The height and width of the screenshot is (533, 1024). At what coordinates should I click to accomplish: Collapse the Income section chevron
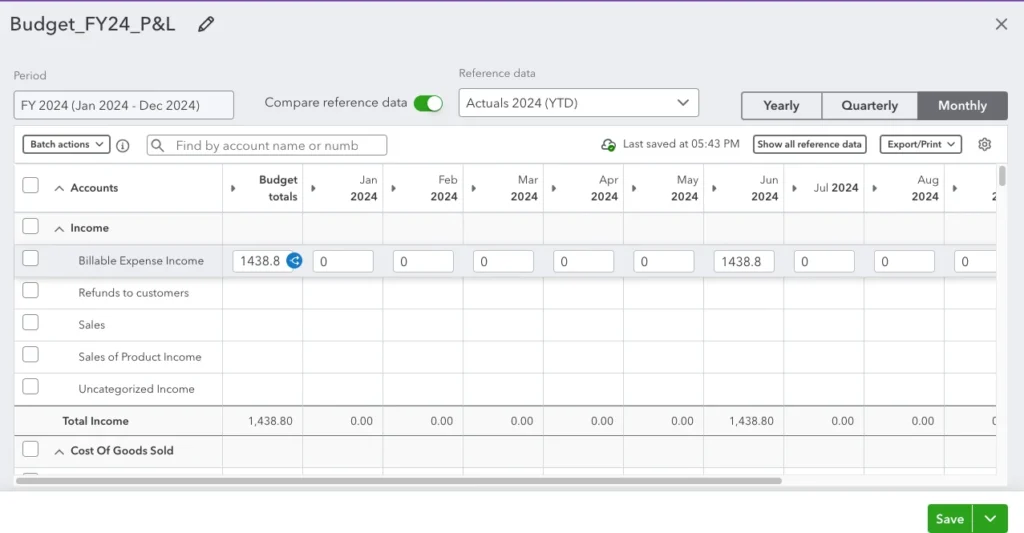[59, 229]
